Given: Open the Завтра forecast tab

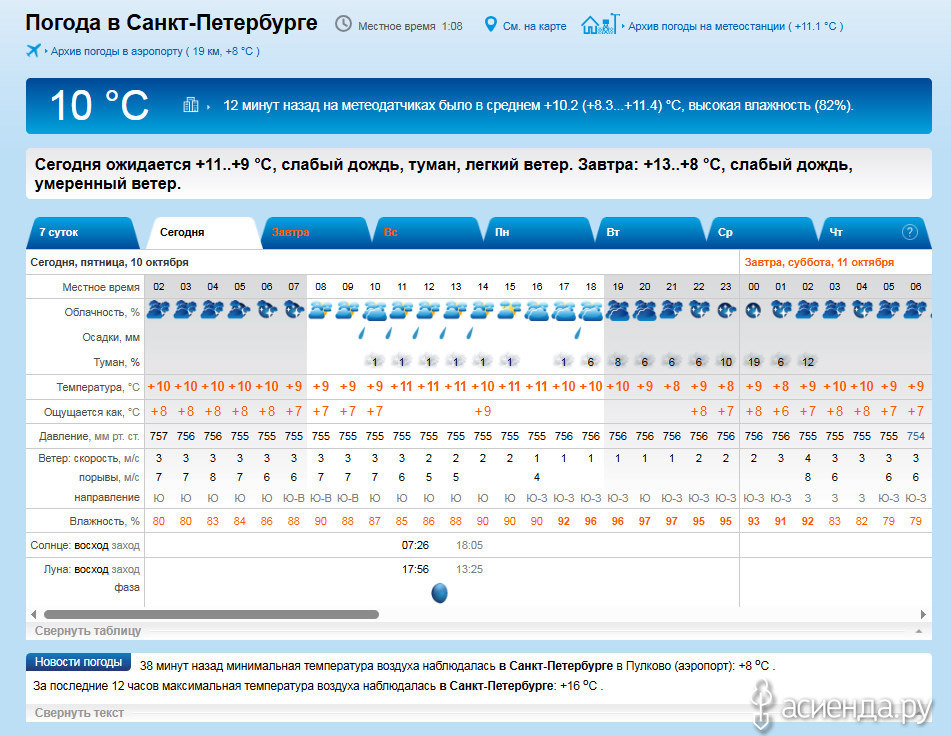Looking at the screenshot, I should point(291,232).
